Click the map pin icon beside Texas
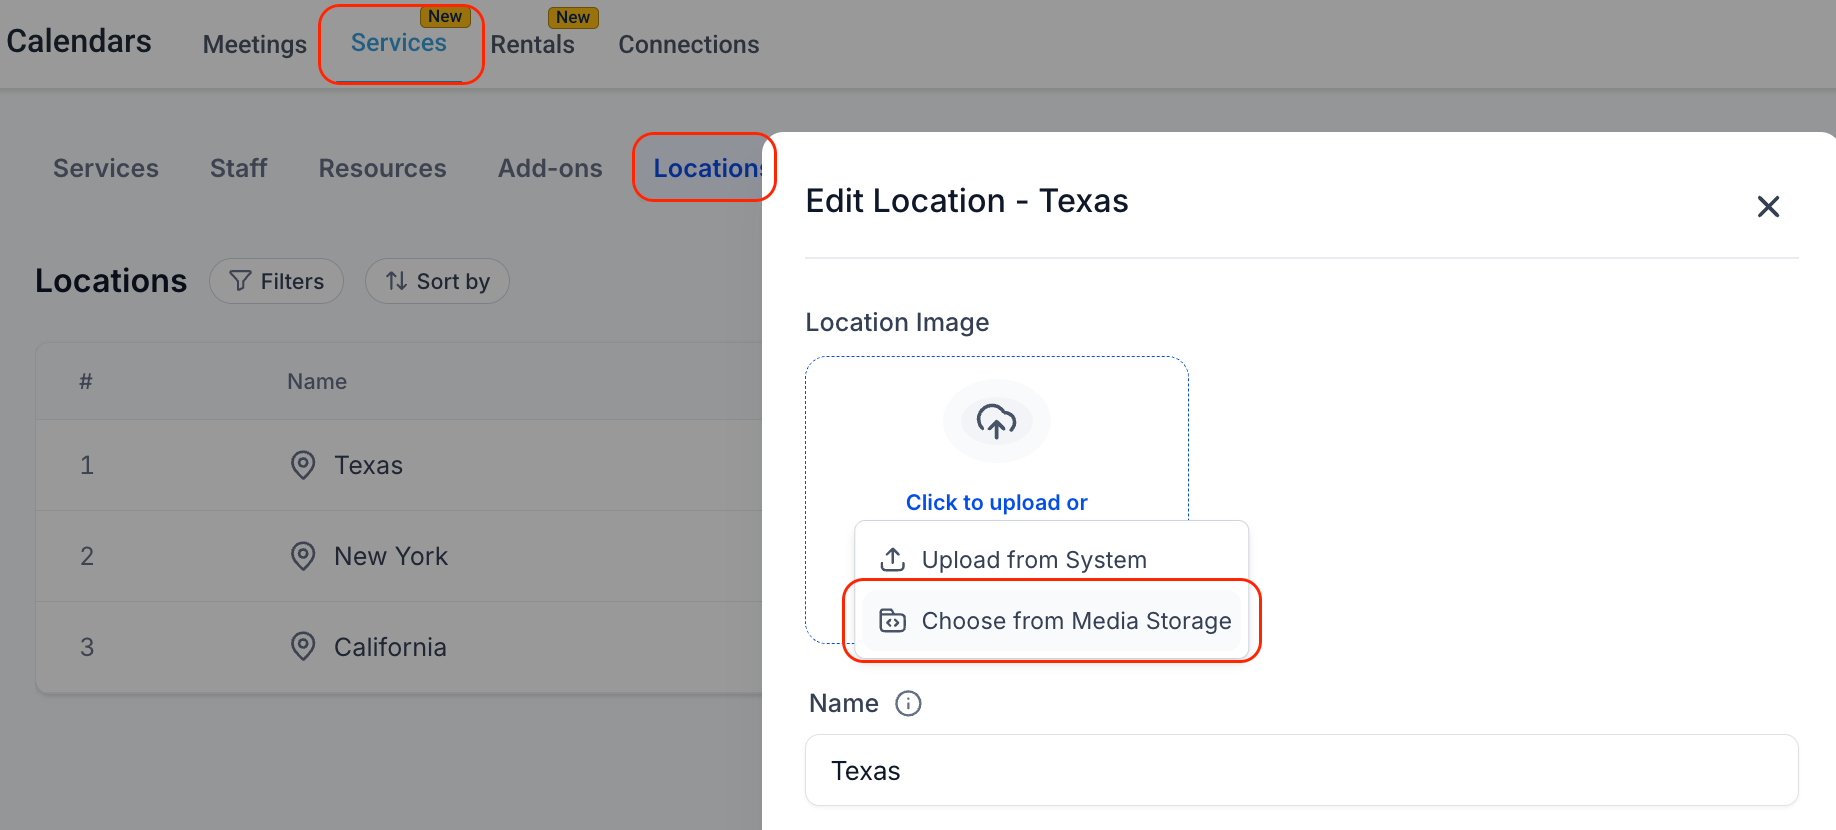 [x=303, y=465]
